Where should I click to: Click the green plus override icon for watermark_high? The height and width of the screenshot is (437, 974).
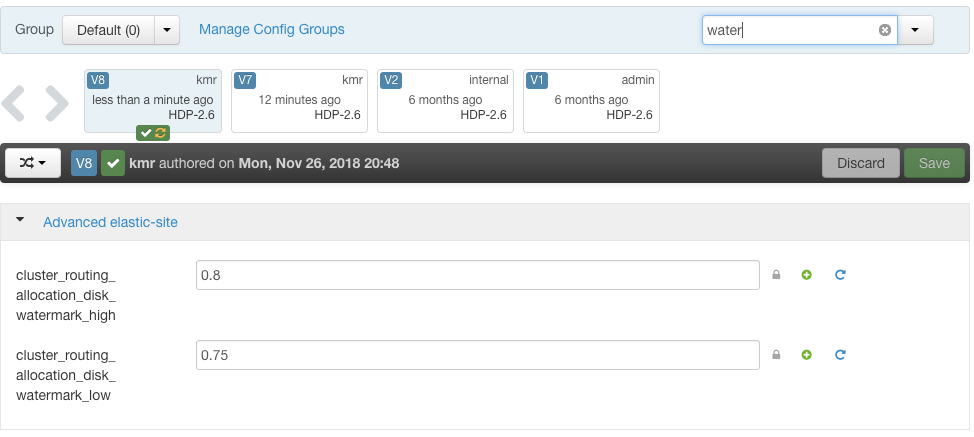pyautogui.click(x=806, y=274)
